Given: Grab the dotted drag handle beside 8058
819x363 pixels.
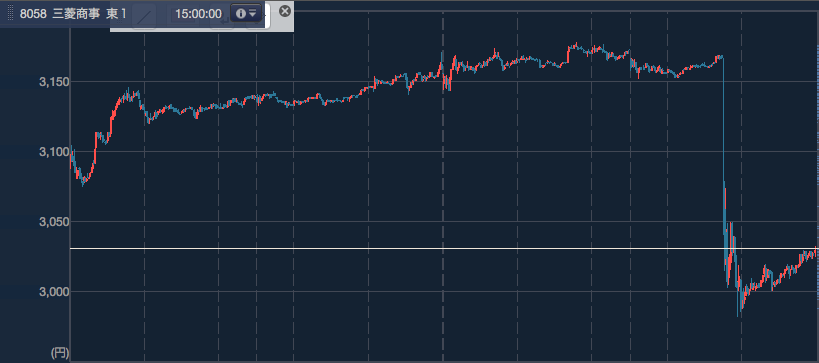Looking at the screenshot, I should pyautogui.click(x=10, y=14).
